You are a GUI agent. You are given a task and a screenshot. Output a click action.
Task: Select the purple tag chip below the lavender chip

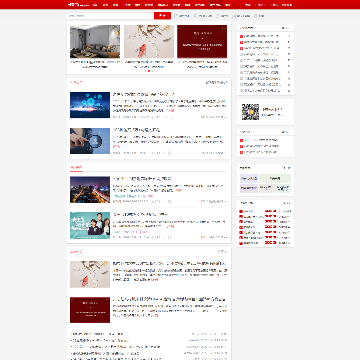[x=249, y=188]
